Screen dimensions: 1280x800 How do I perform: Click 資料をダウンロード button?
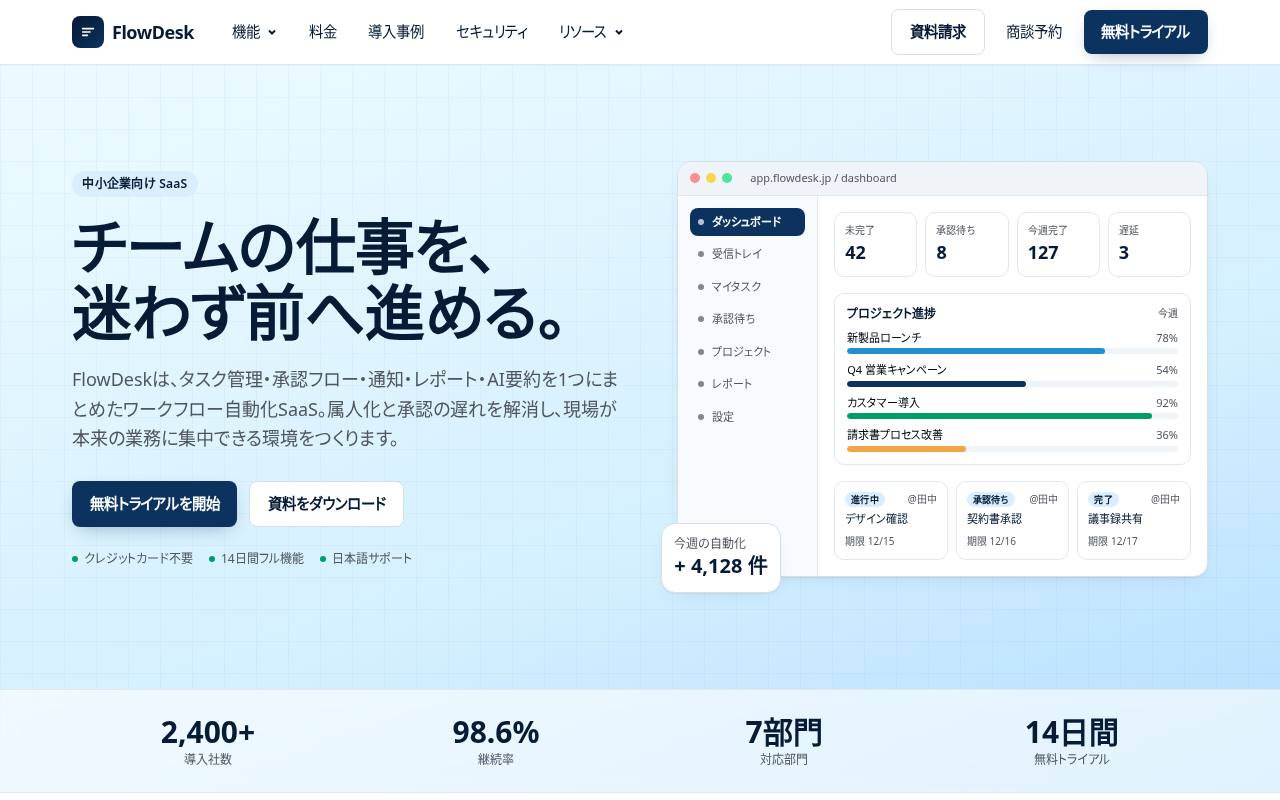click(326, 504)
